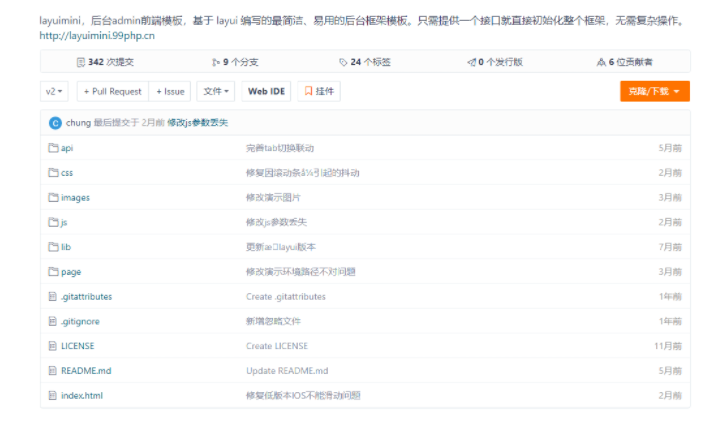Open commit message 修改演示图片

273,198
